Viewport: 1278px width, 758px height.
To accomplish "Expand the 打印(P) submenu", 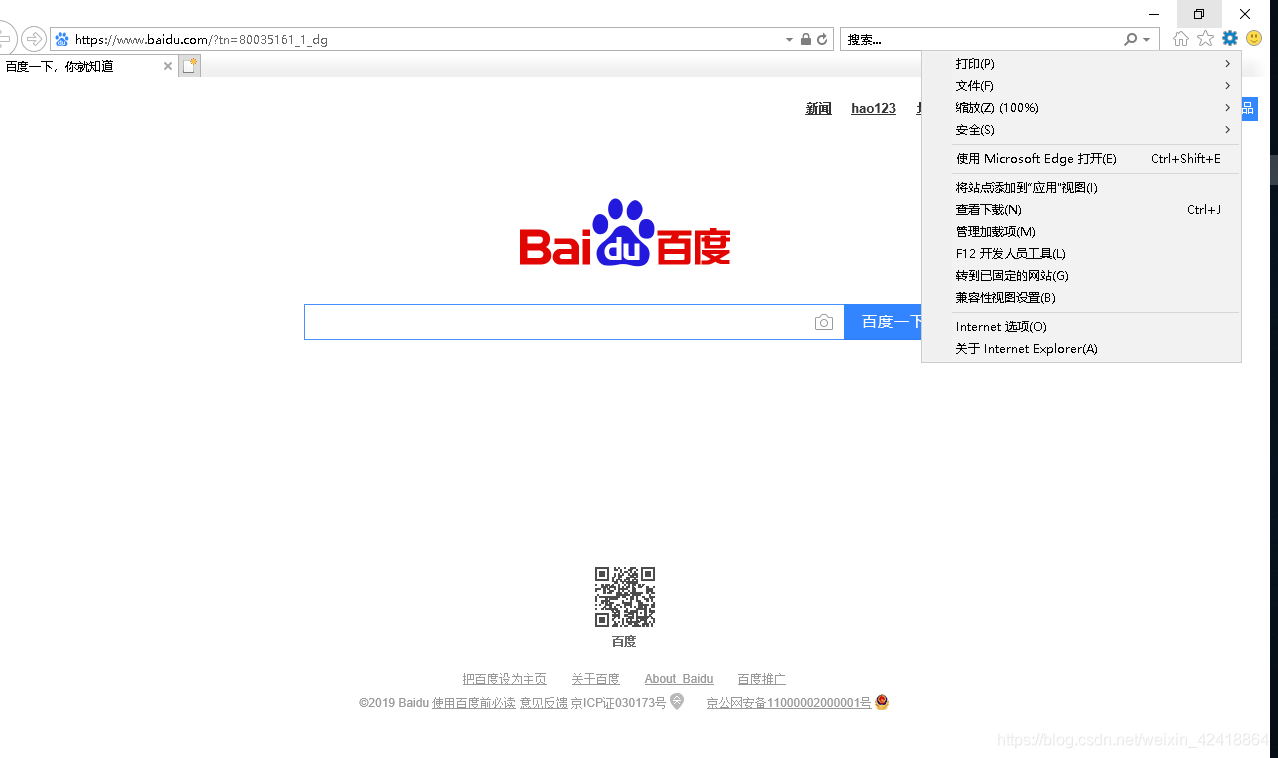I will [1081, 63].
